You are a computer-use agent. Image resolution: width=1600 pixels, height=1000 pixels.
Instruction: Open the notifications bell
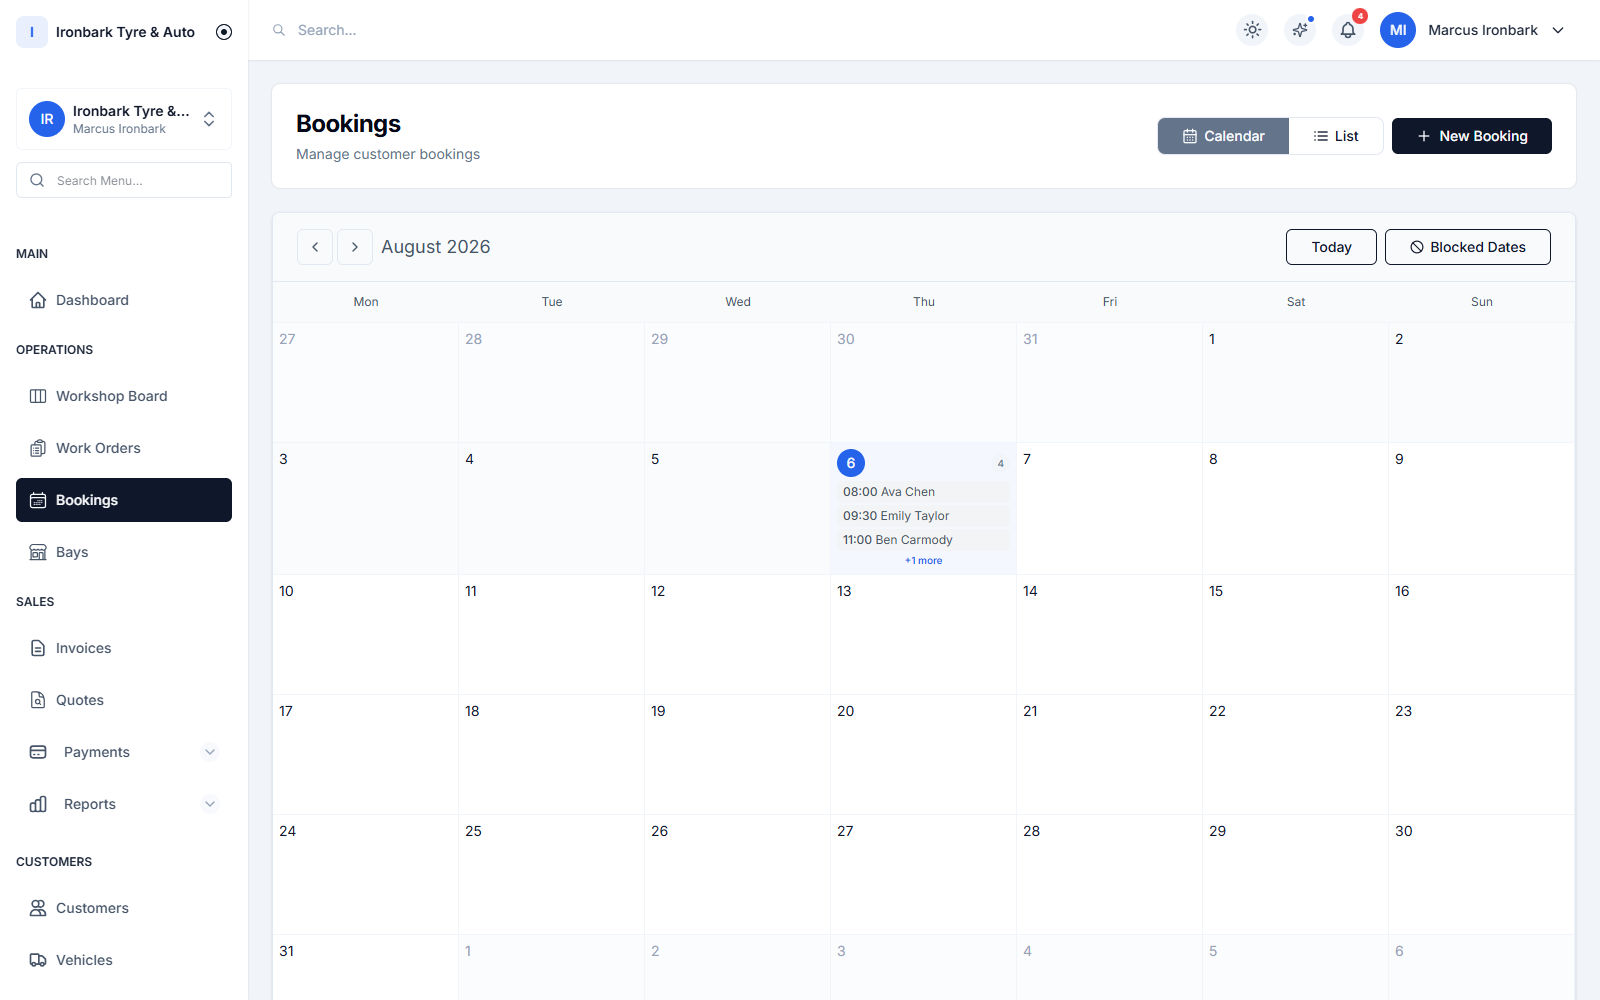click(1348, 30)
